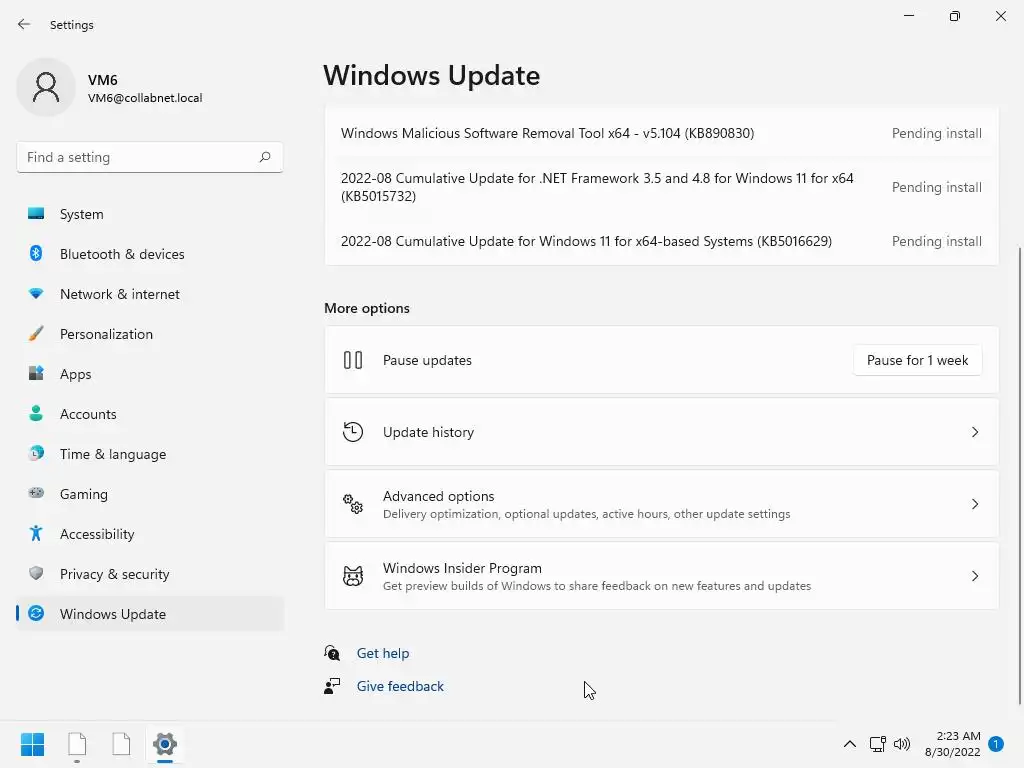Select System in the sidebar
Image resolution: width=1024 pixels, height=768 pixels.
click(x=82, y=214)
